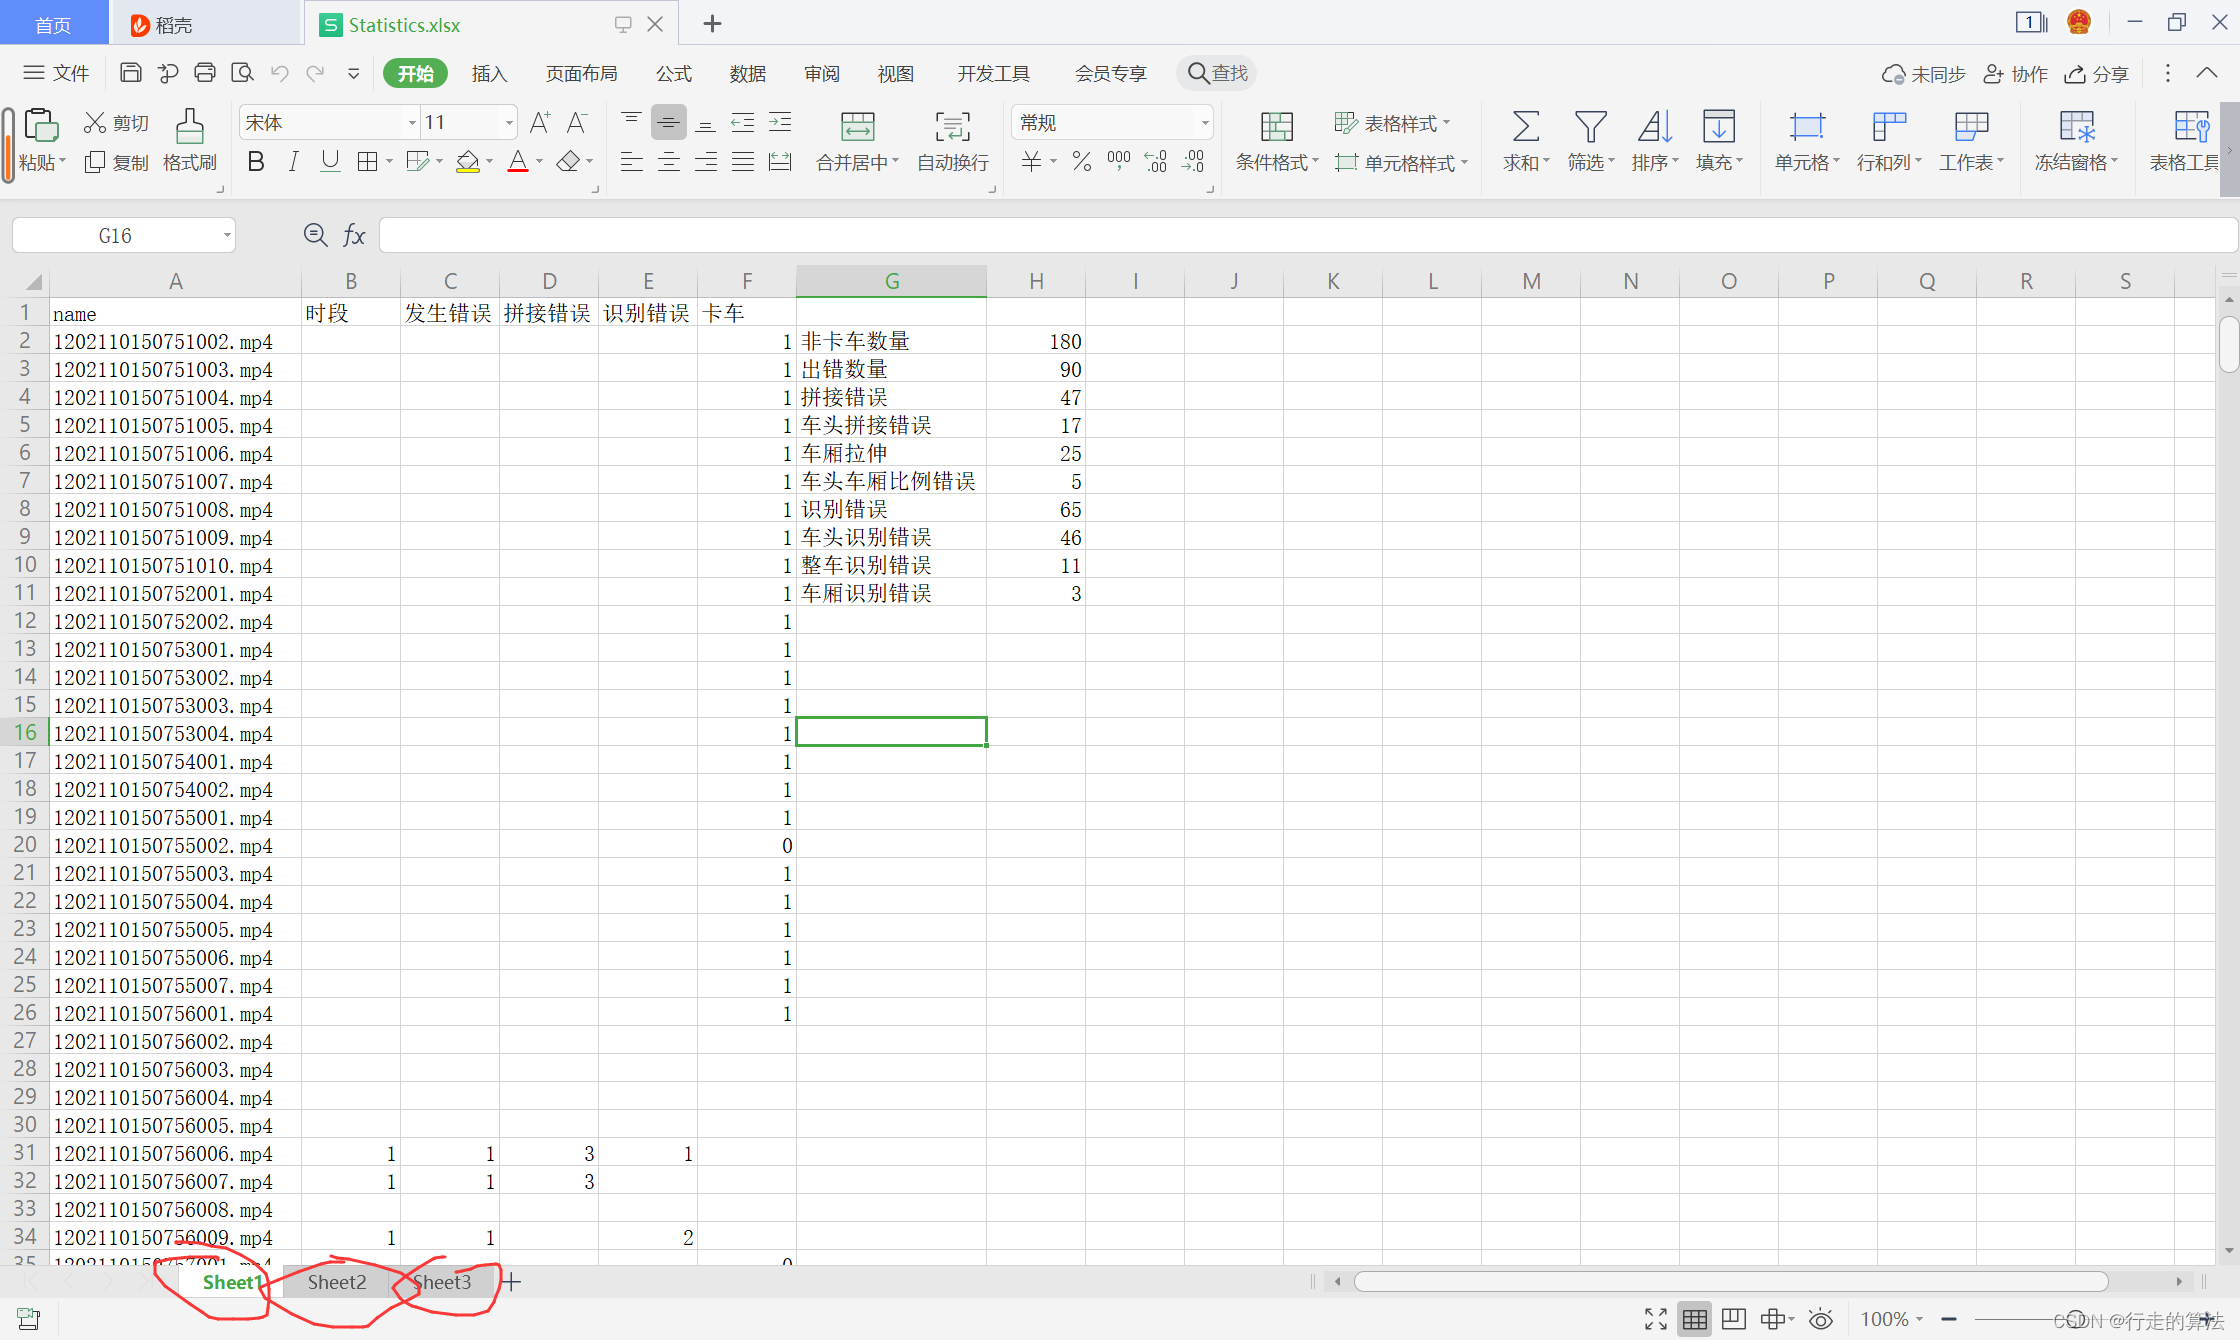Screen dimensions: 2240x1340
Task: Toggle italic formatting
Action: (x=293, y=162)
